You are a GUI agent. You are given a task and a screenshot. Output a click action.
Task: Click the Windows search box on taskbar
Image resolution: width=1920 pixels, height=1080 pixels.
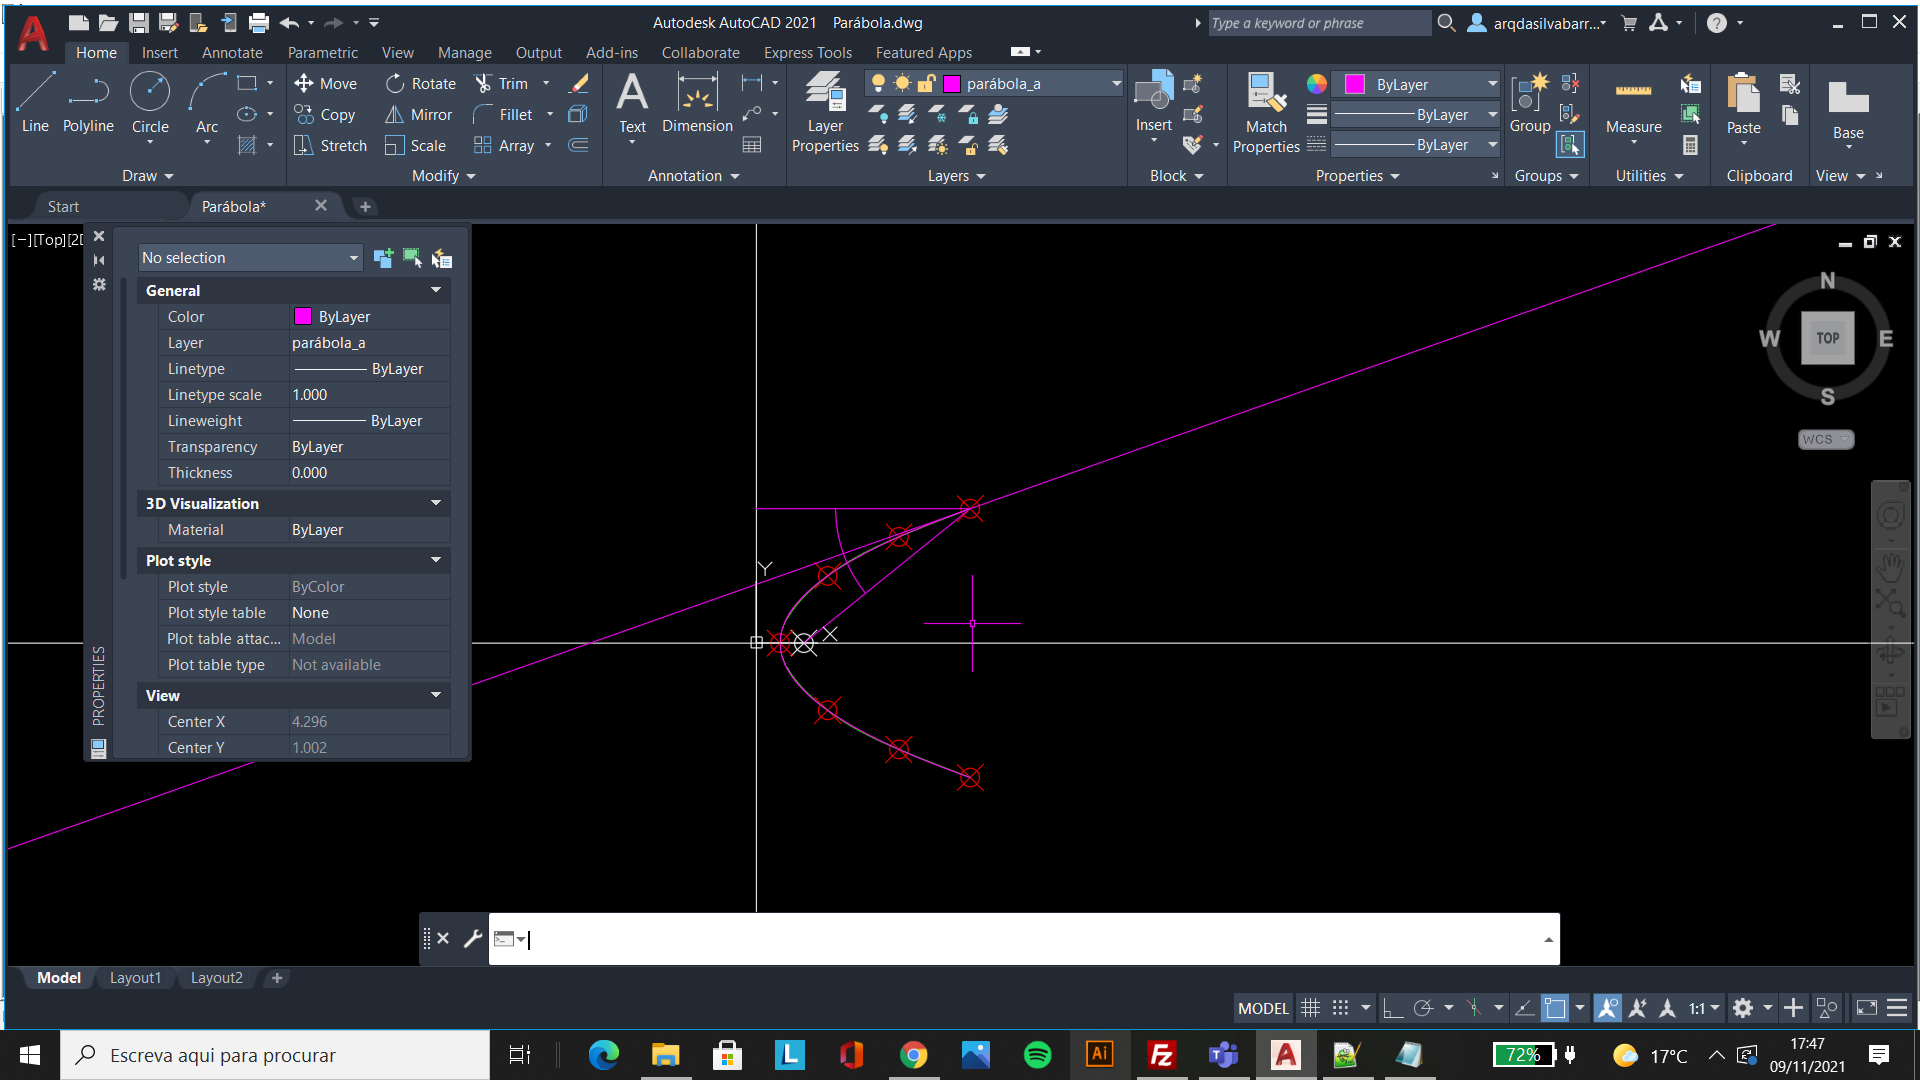click(275, 1055)
